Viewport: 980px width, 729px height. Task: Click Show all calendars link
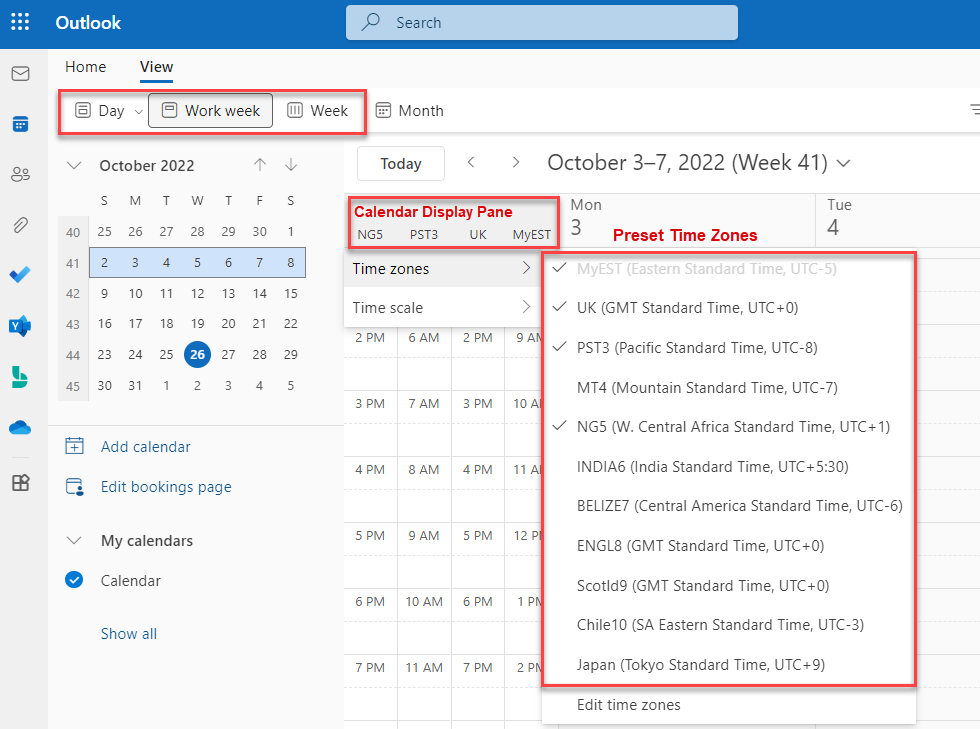129,633
